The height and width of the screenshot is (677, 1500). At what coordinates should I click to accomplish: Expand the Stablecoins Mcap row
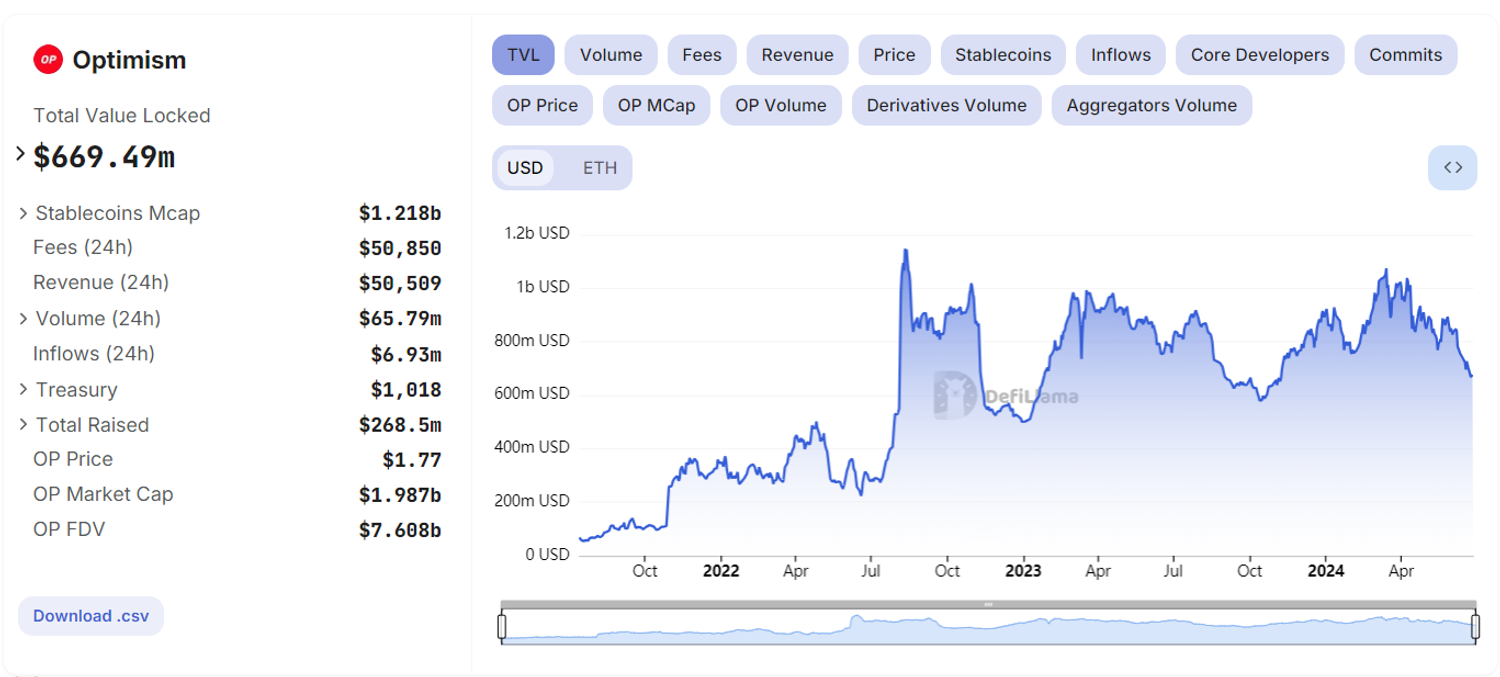pyautogui.click(x=24, y=213)
